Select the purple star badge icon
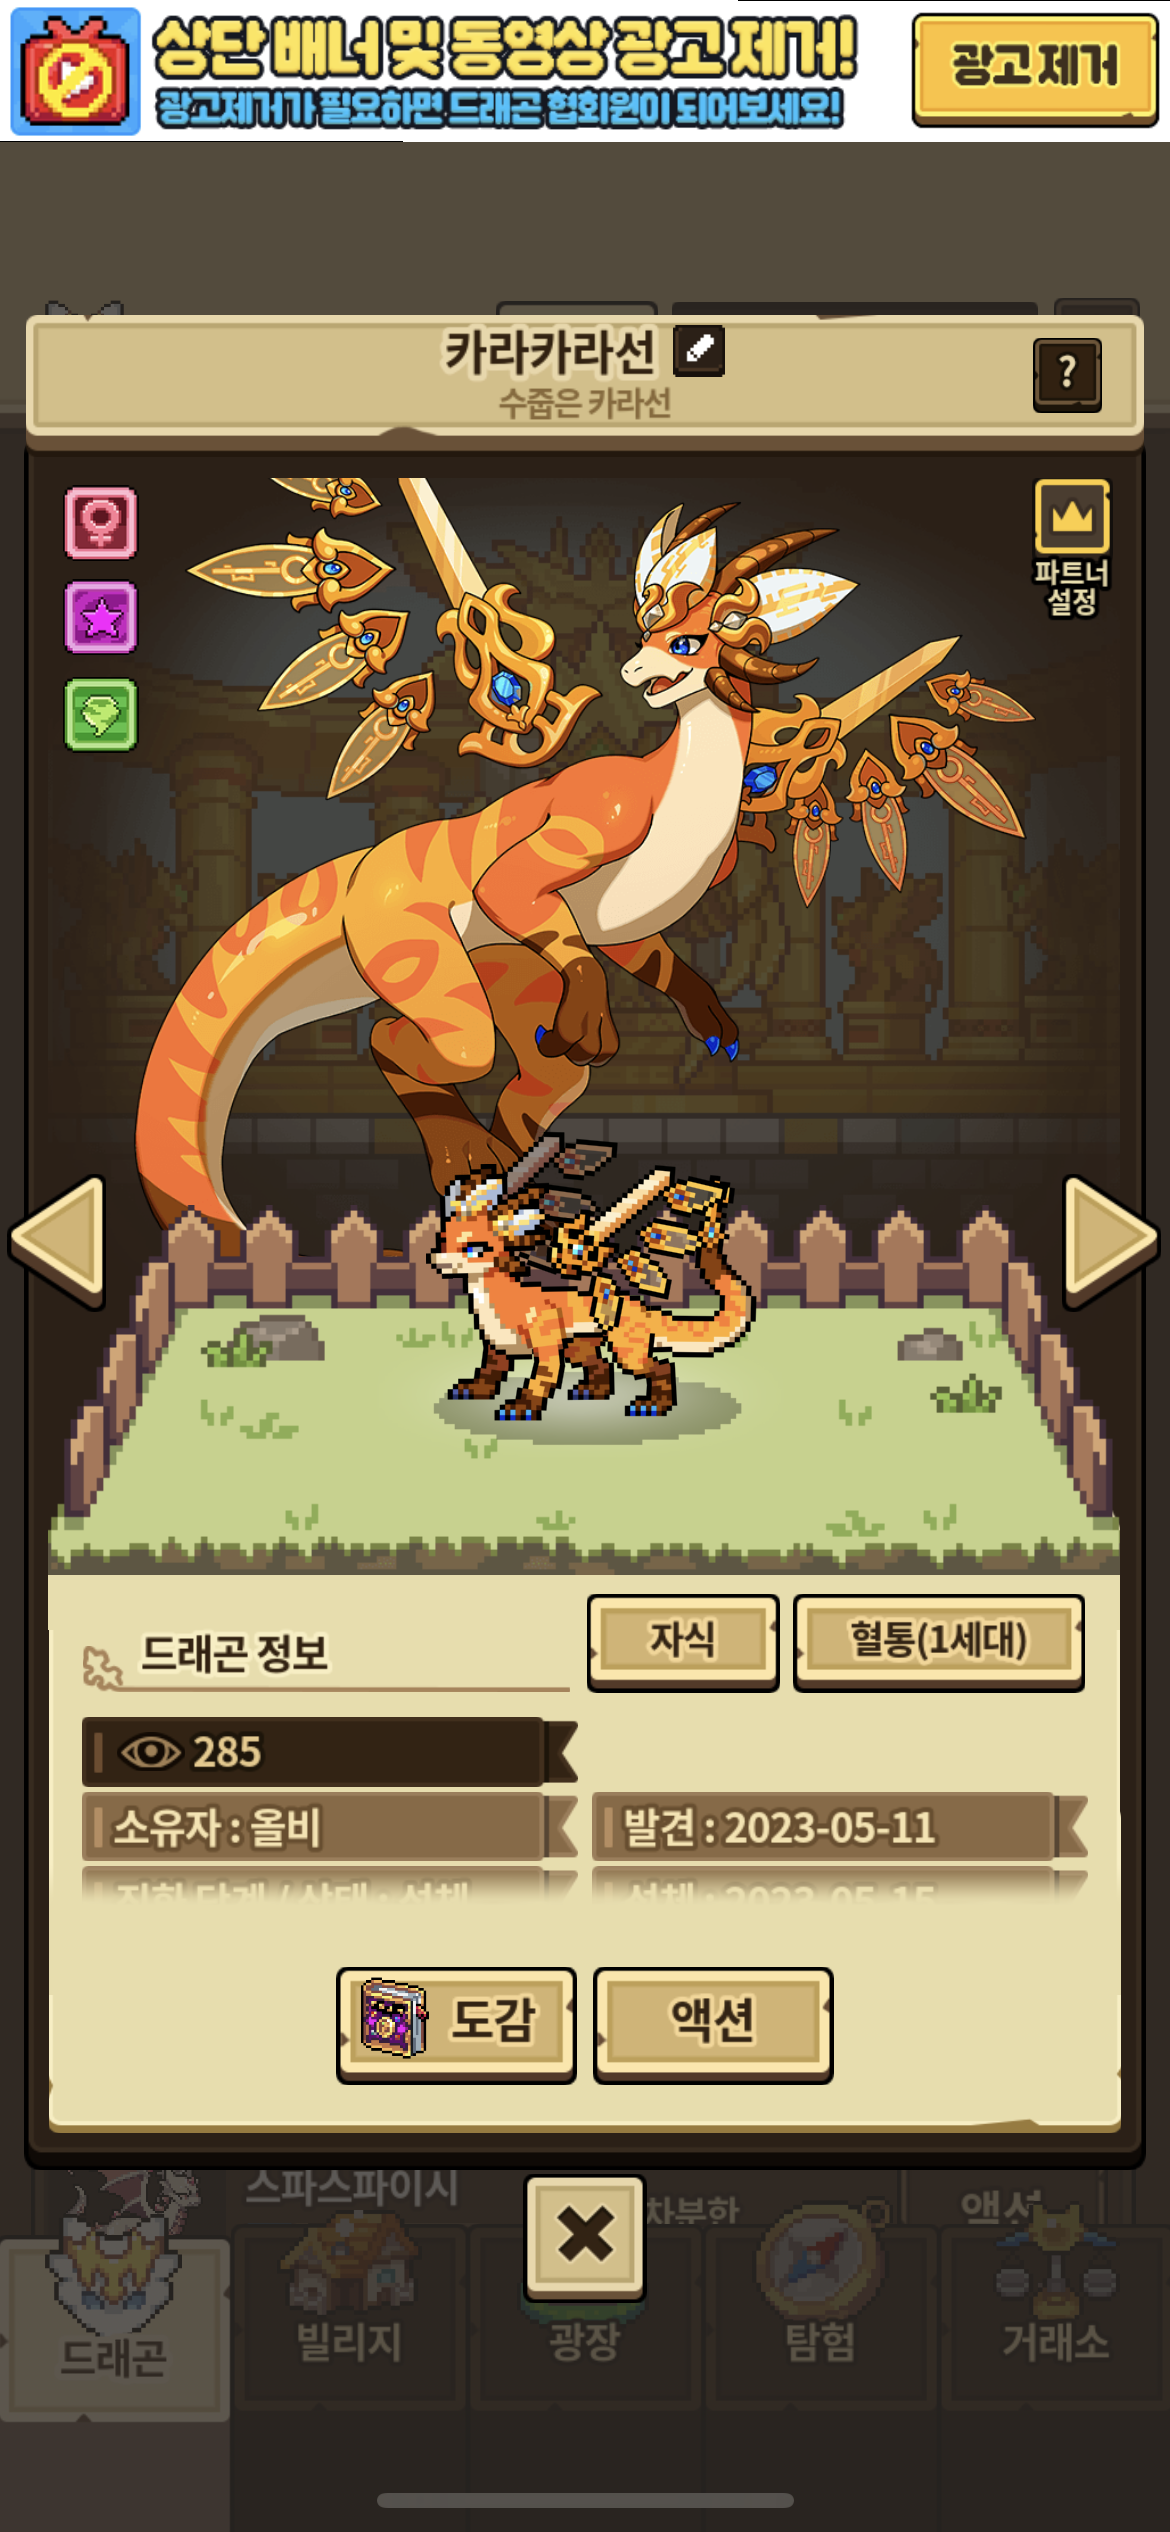 point(101,618)
